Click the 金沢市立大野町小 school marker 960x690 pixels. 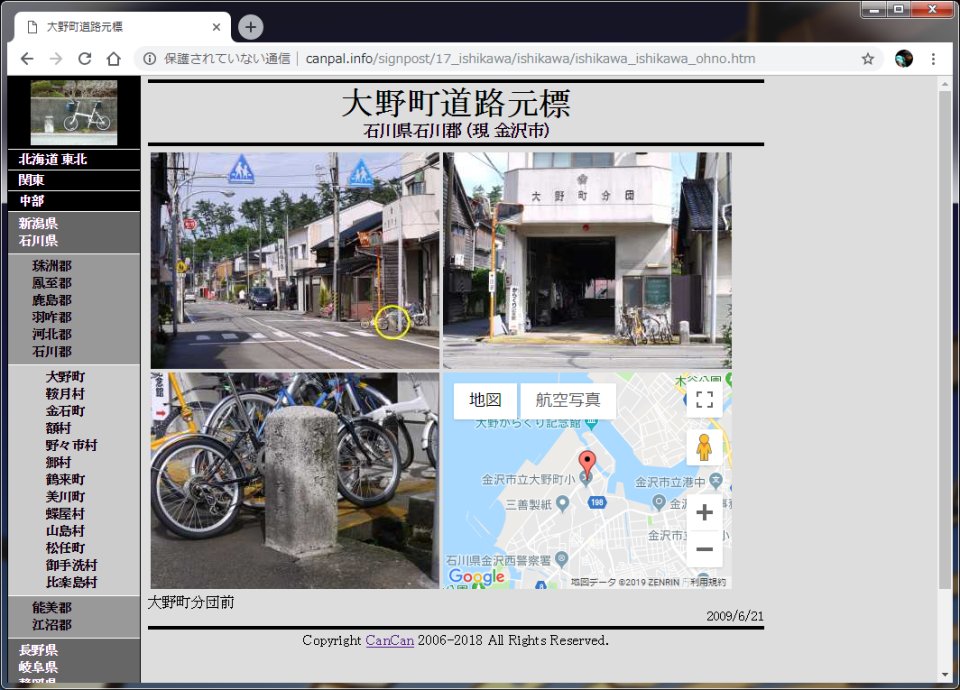click(586, 479)
